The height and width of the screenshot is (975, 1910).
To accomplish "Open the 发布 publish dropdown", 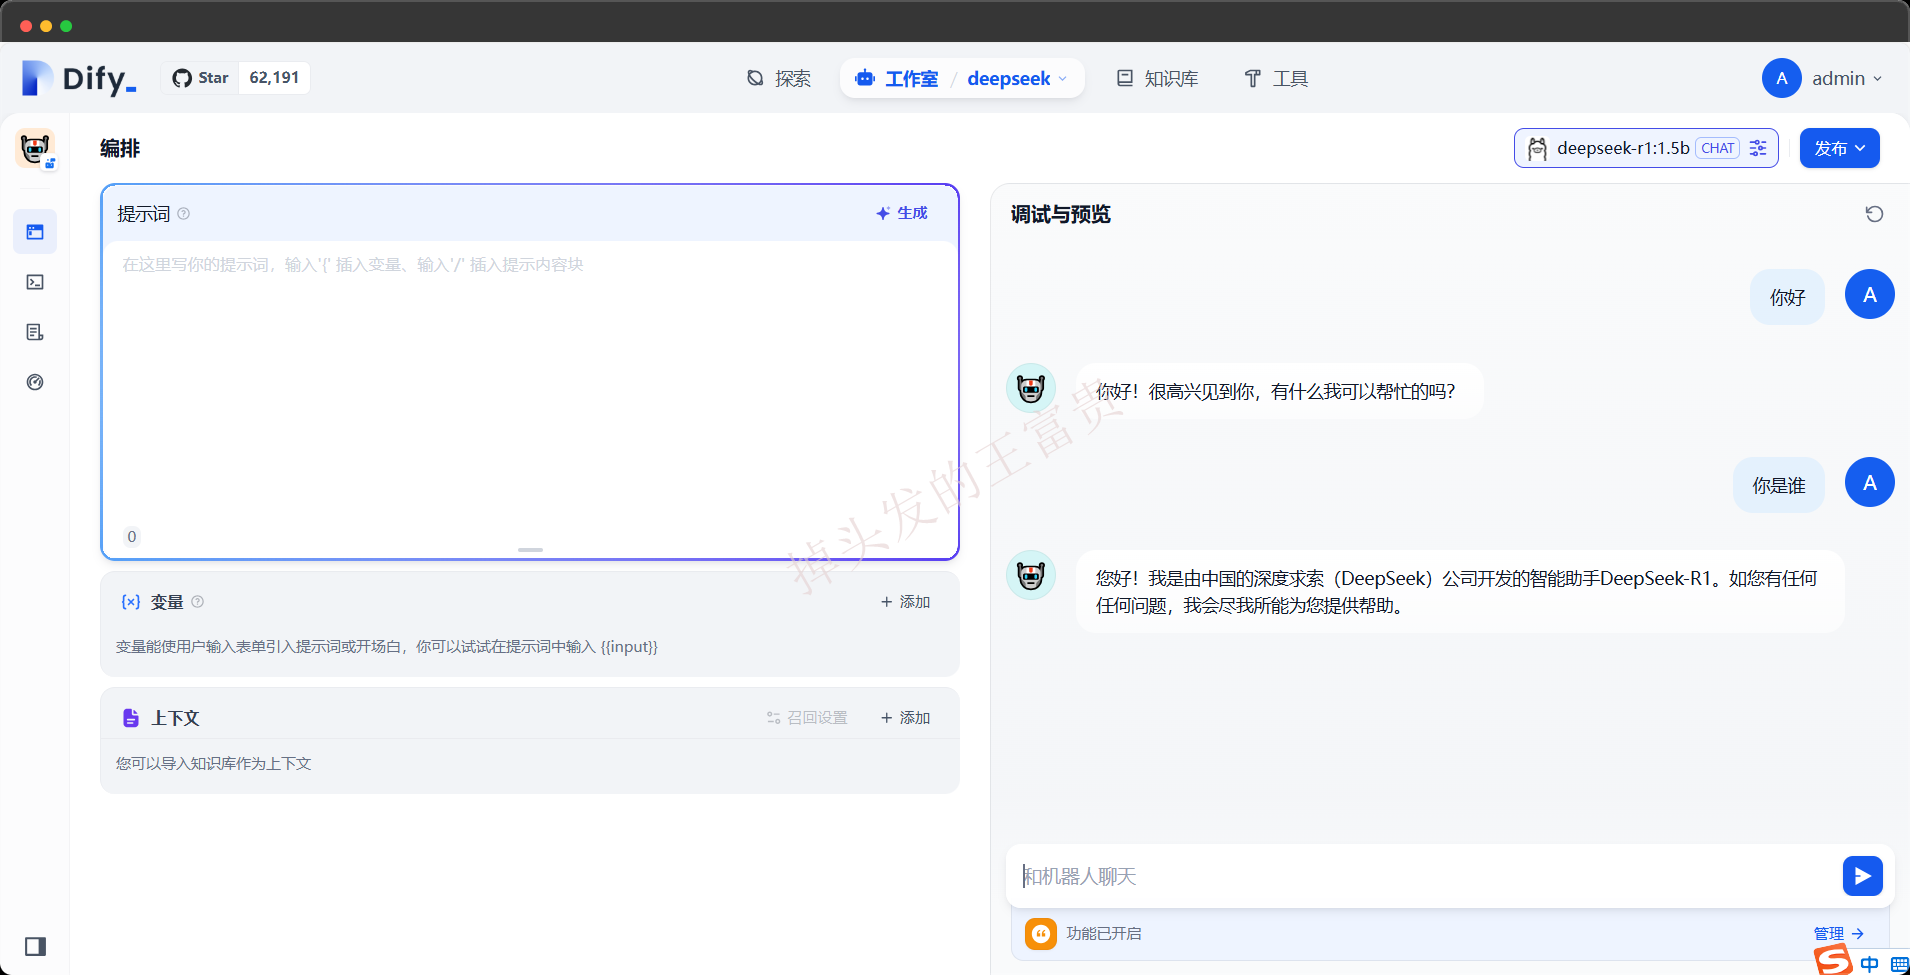I will 1839,148.
